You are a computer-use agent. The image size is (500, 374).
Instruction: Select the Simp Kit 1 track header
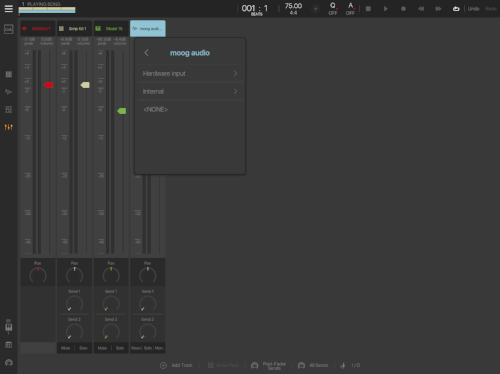pyautogui.click(x=74, y=29)
